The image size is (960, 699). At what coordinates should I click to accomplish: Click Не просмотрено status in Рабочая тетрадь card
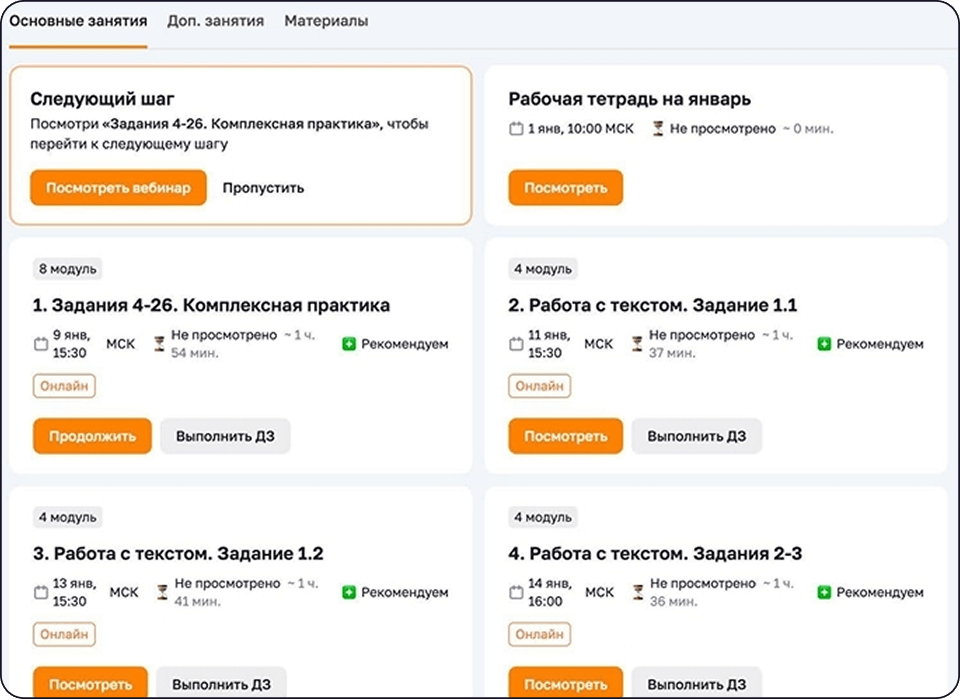click(x=722, y=129)
